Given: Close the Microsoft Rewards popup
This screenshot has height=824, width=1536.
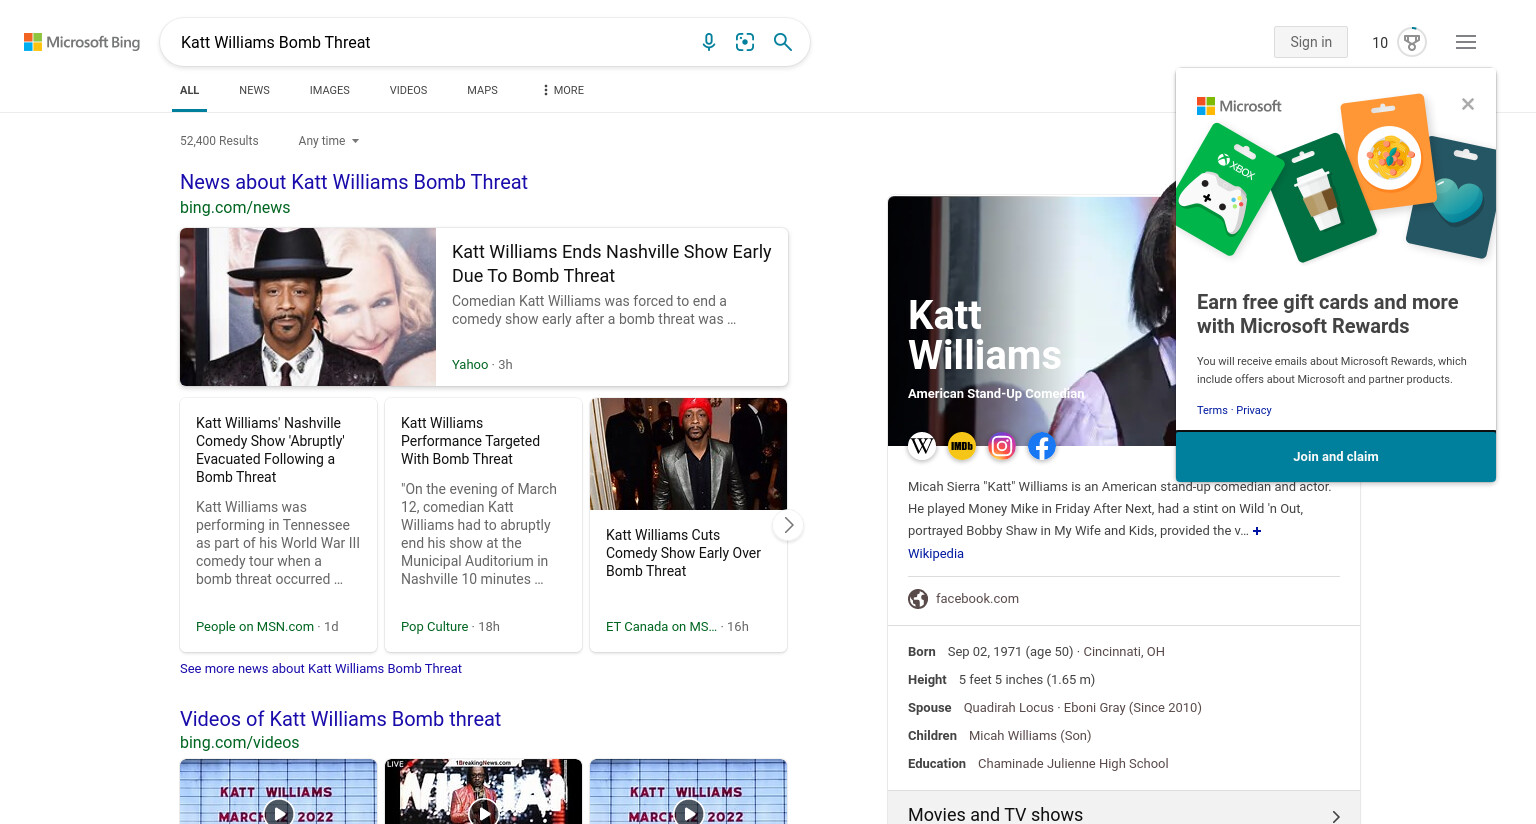Looking at the screenshot, I should click(x=1468, y=104).
